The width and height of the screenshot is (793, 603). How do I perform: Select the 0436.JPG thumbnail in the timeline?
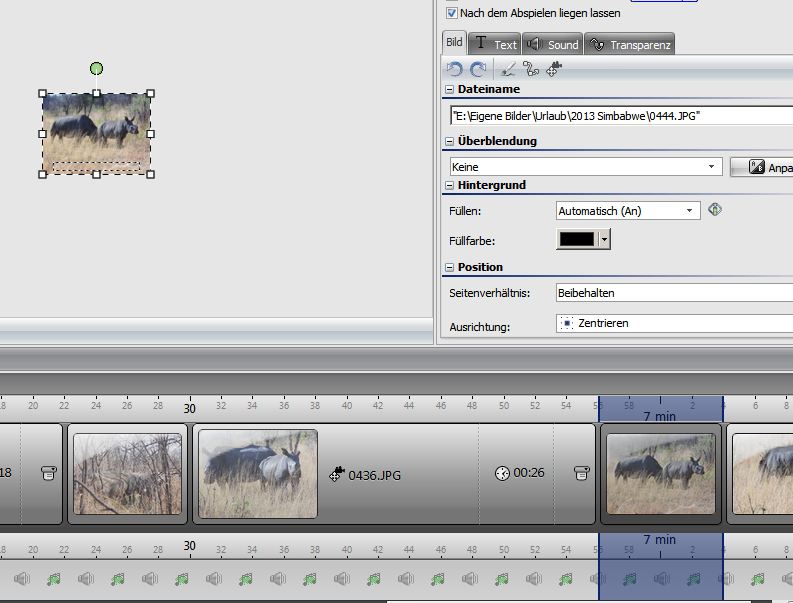258,474
